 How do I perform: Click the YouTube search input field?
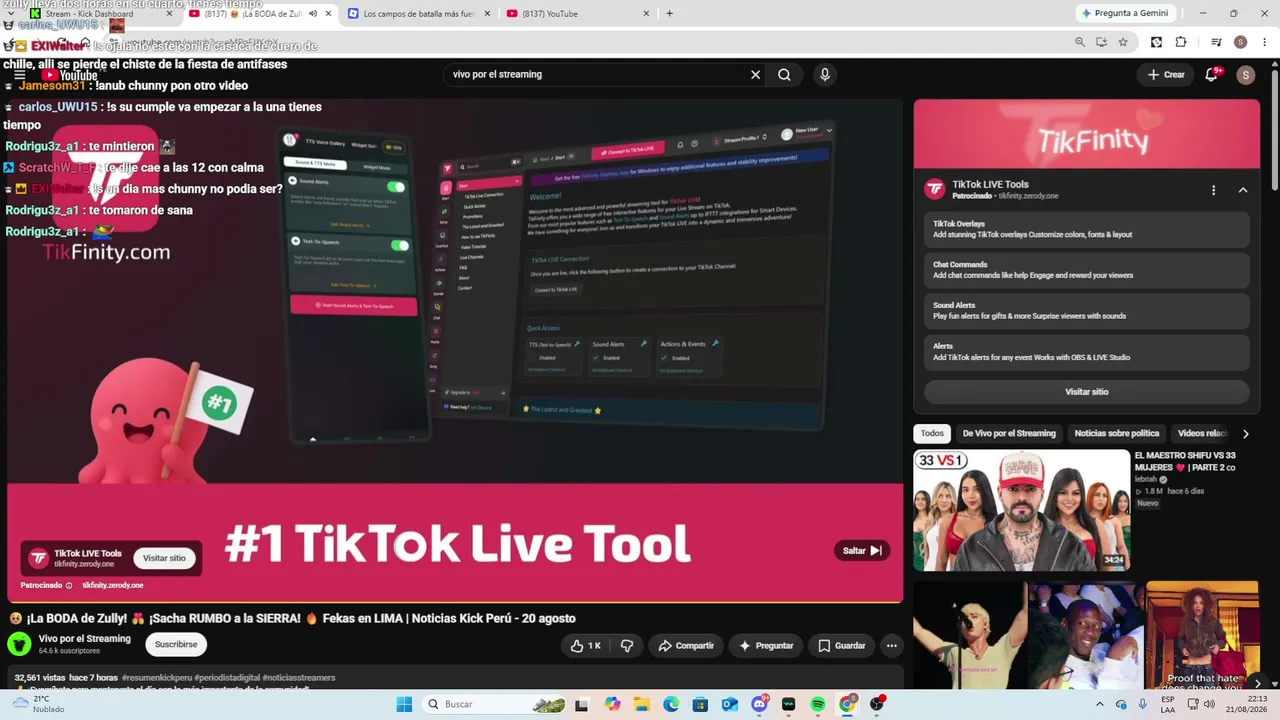pos(597,74)
